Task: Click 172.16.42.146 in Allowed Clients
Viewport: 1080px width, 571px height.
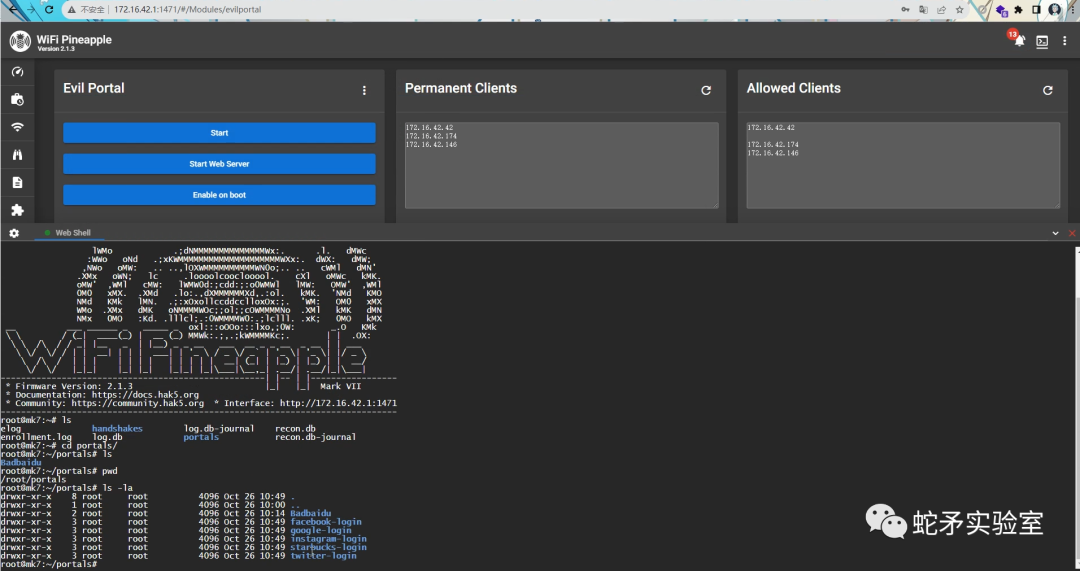Action: click(773, 154)
